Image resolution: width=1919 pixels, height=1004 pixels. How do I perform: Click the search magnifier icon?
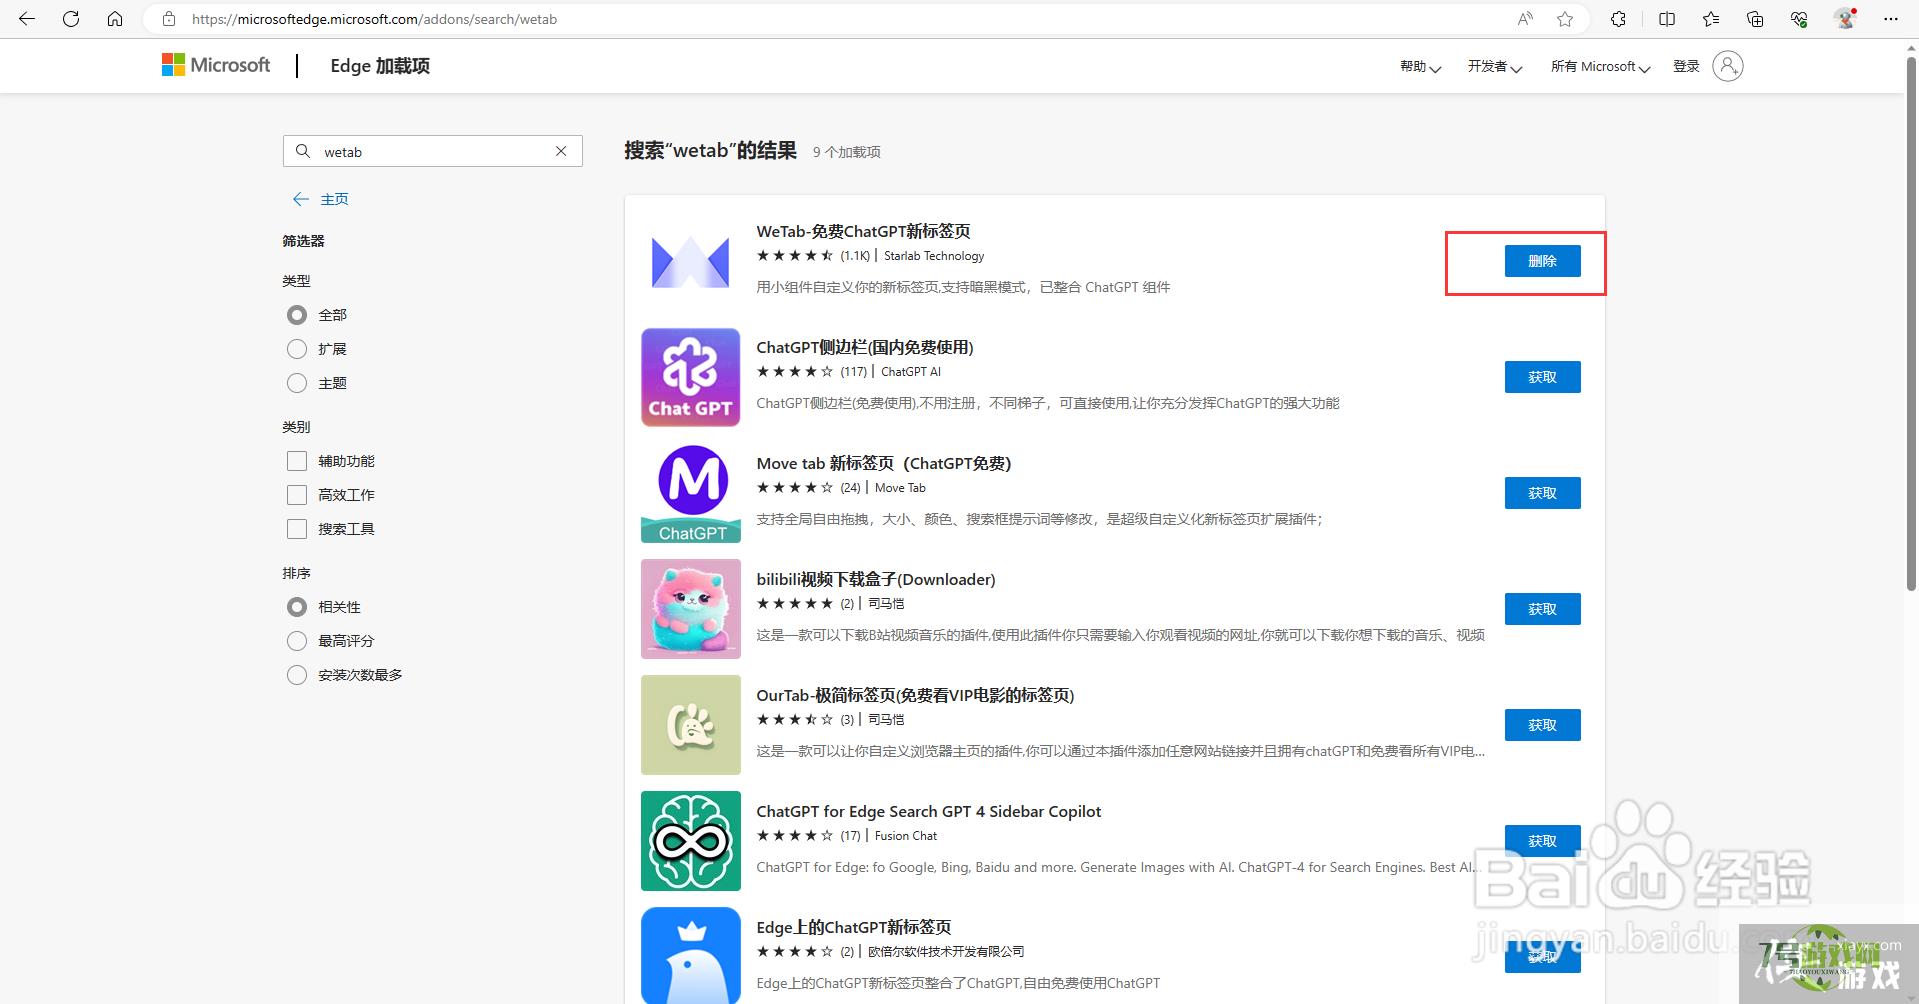coord(303,151)
